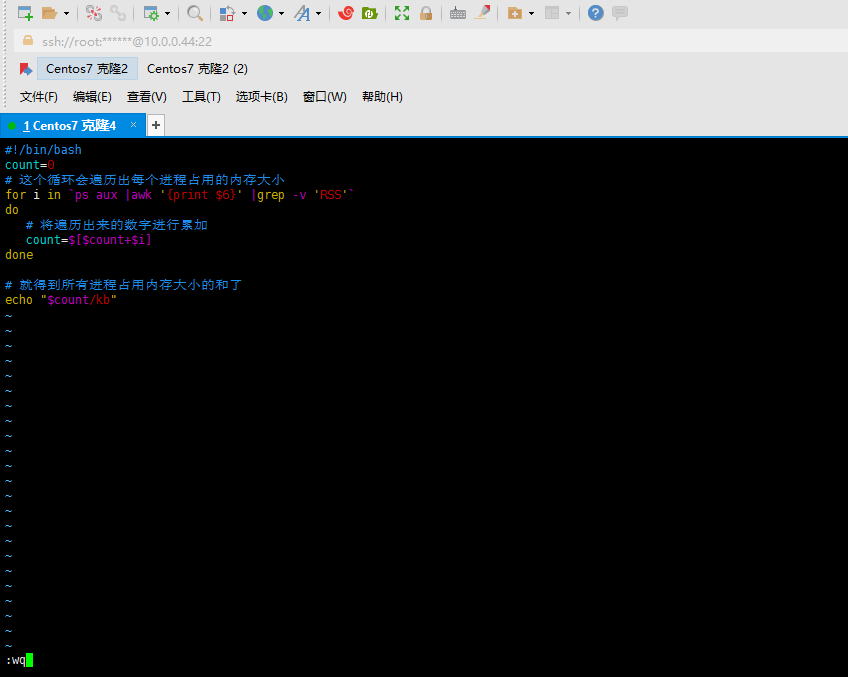Image resolution: width=848 pixels, height=677 pixels.
Task: Toggle full screen mode icon
Action: click(x=402, y=13)
